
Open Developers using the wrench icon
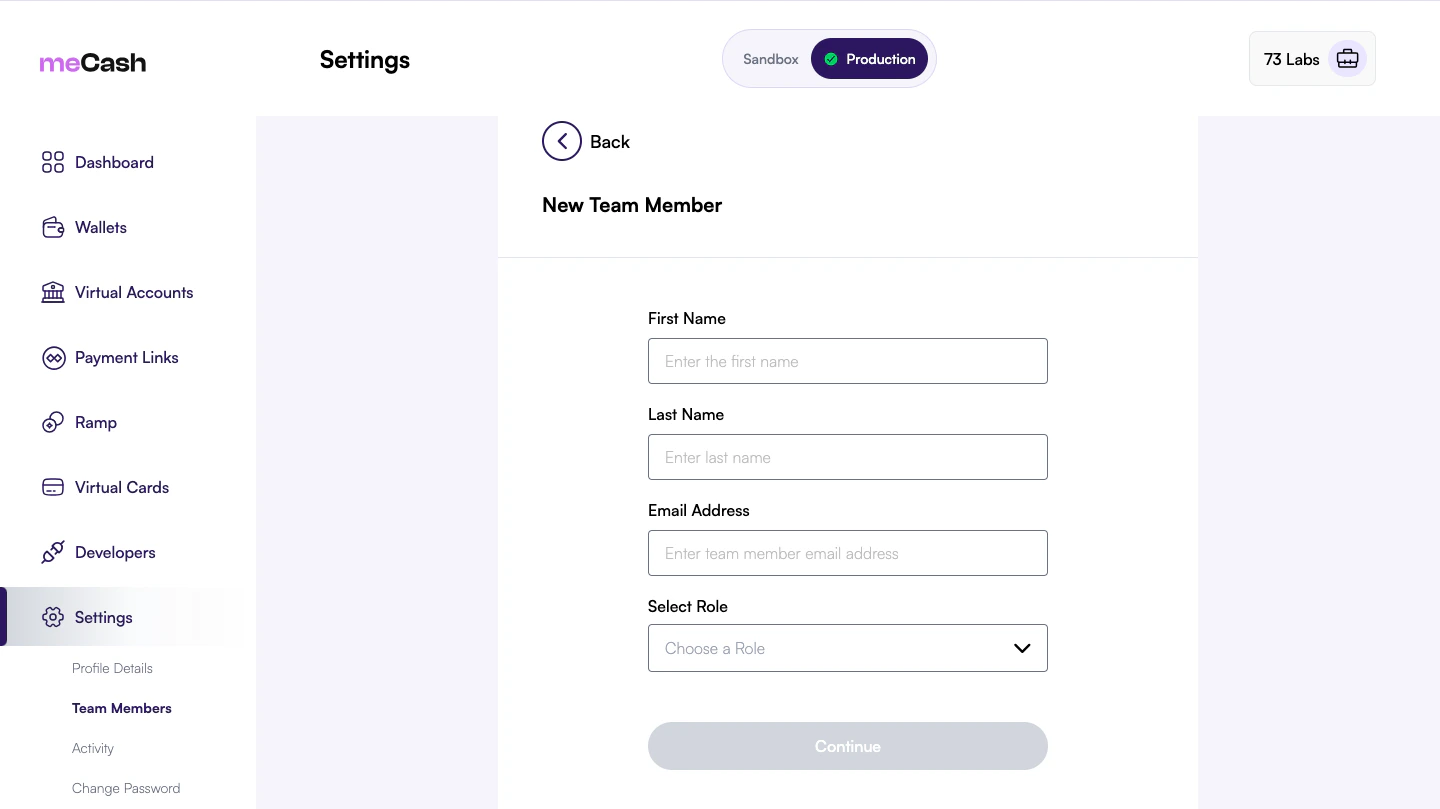[53, 552]
